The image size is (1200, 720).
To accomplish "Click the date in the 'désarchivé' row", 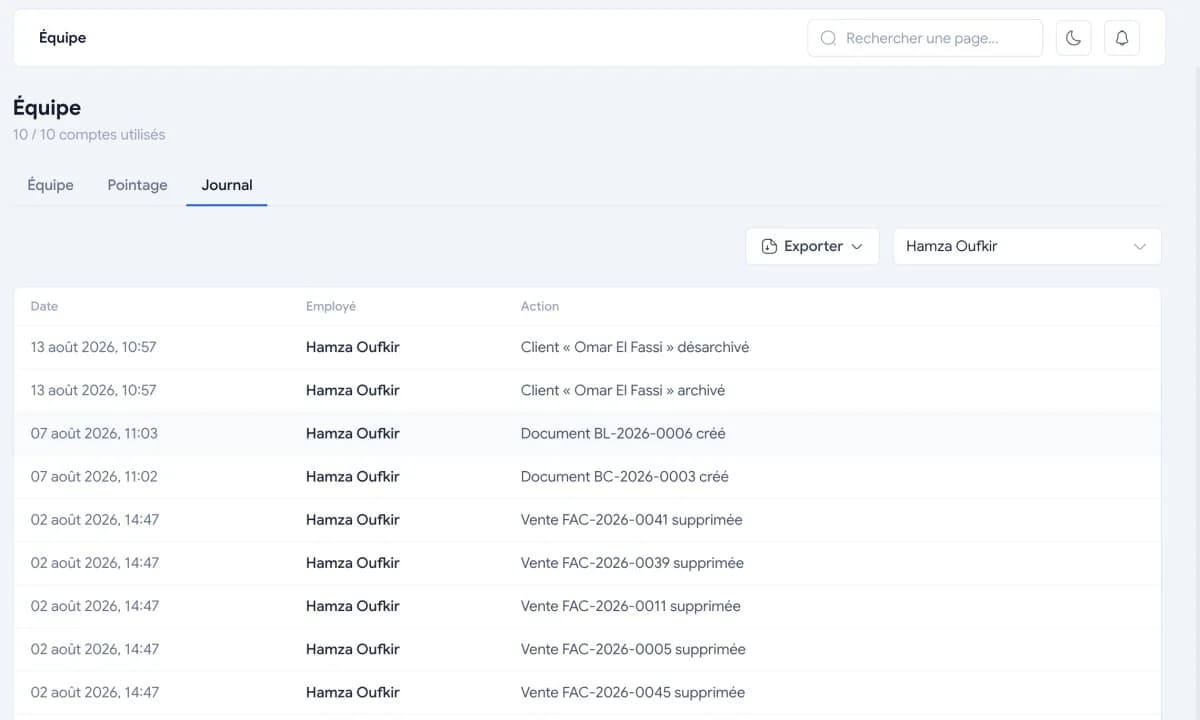I will point(93,347).
